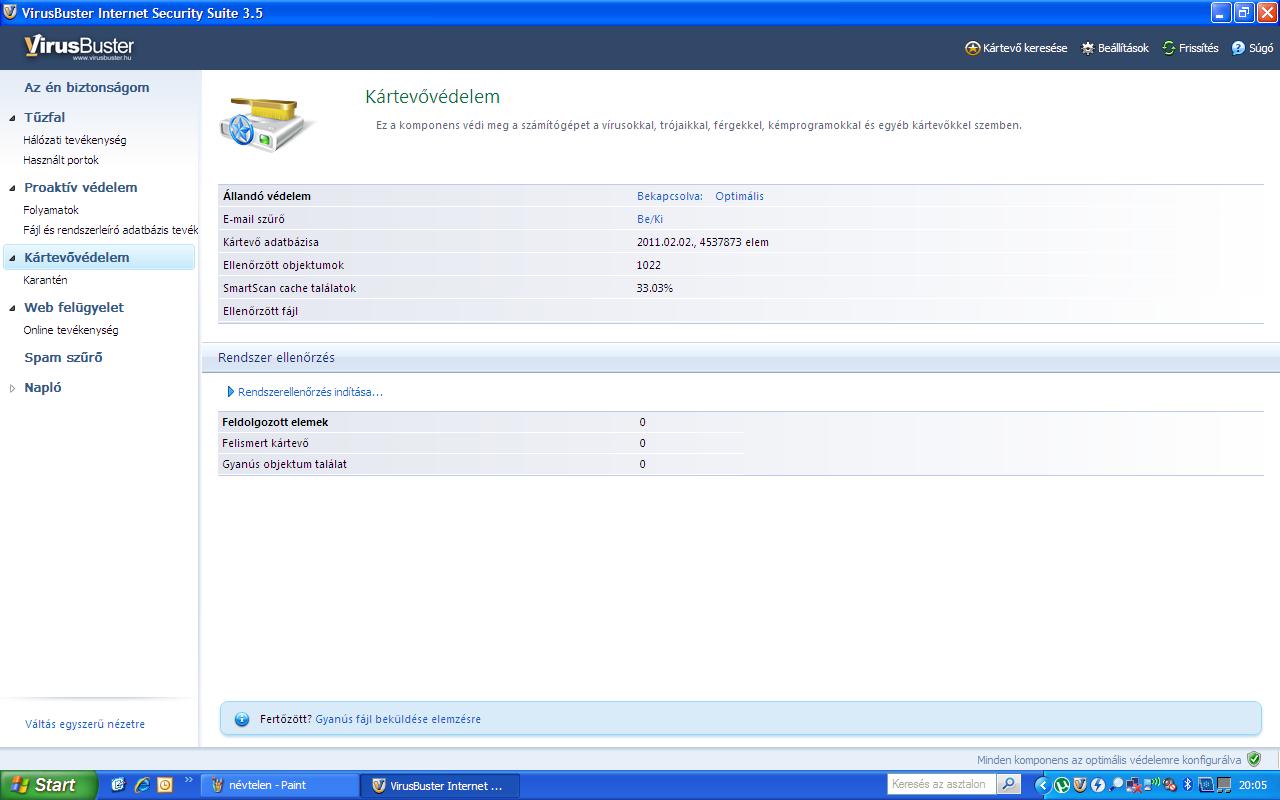Click the Start button
The height and width of the screenshot is (800, 1280).
(x=49, y=785)
